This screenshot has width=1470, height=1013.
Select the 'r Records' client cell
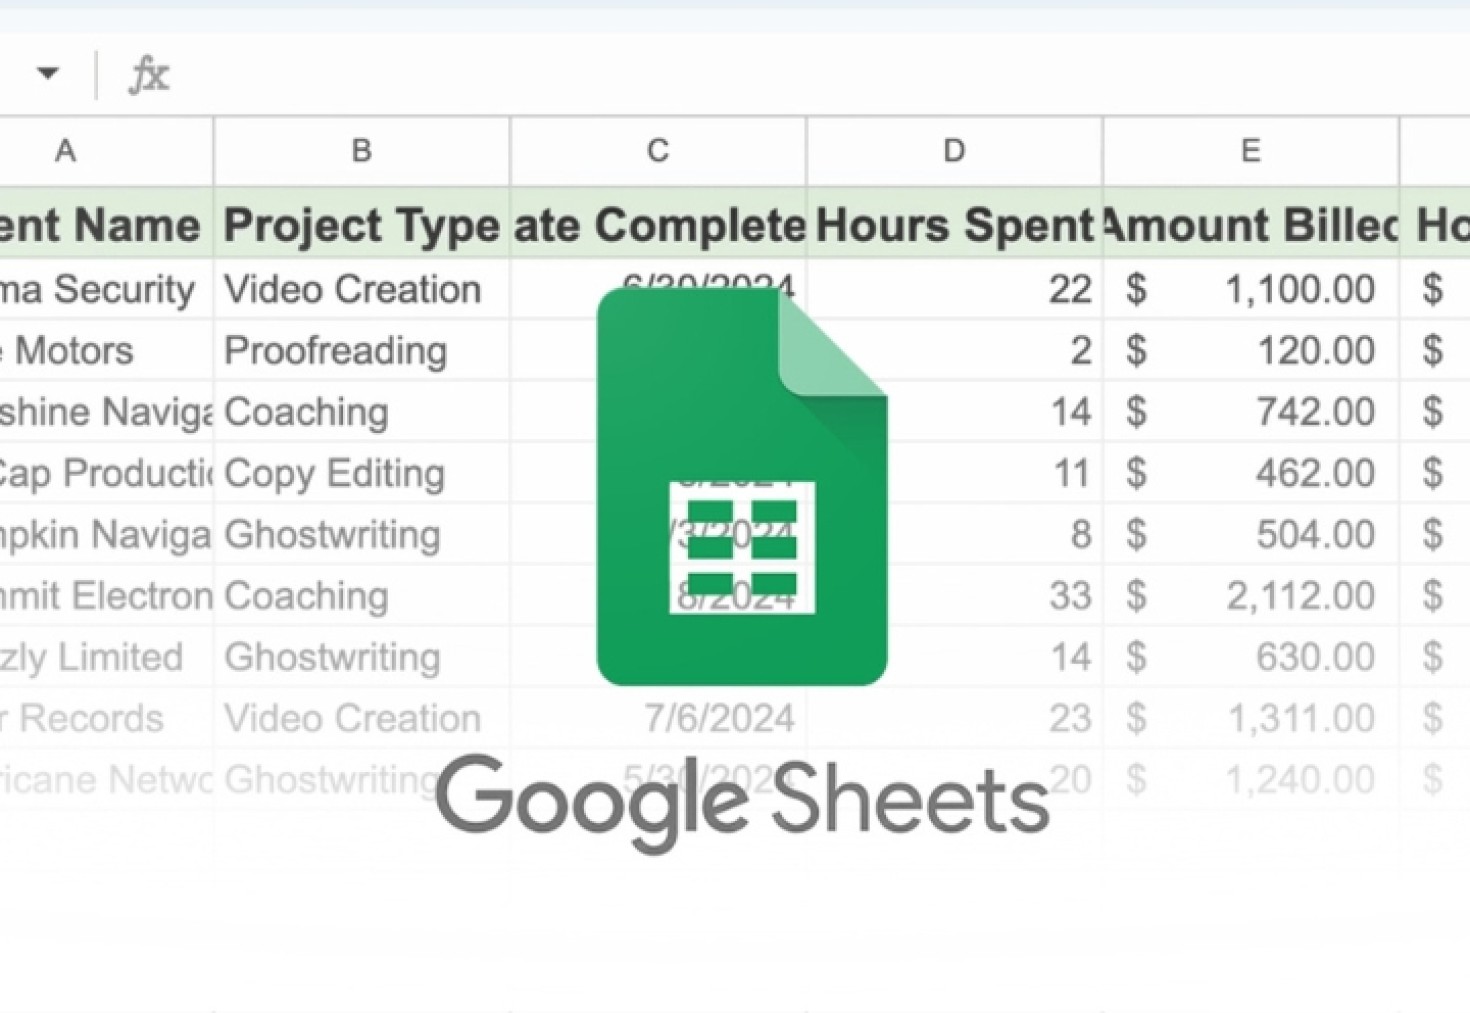coord(106,718)
